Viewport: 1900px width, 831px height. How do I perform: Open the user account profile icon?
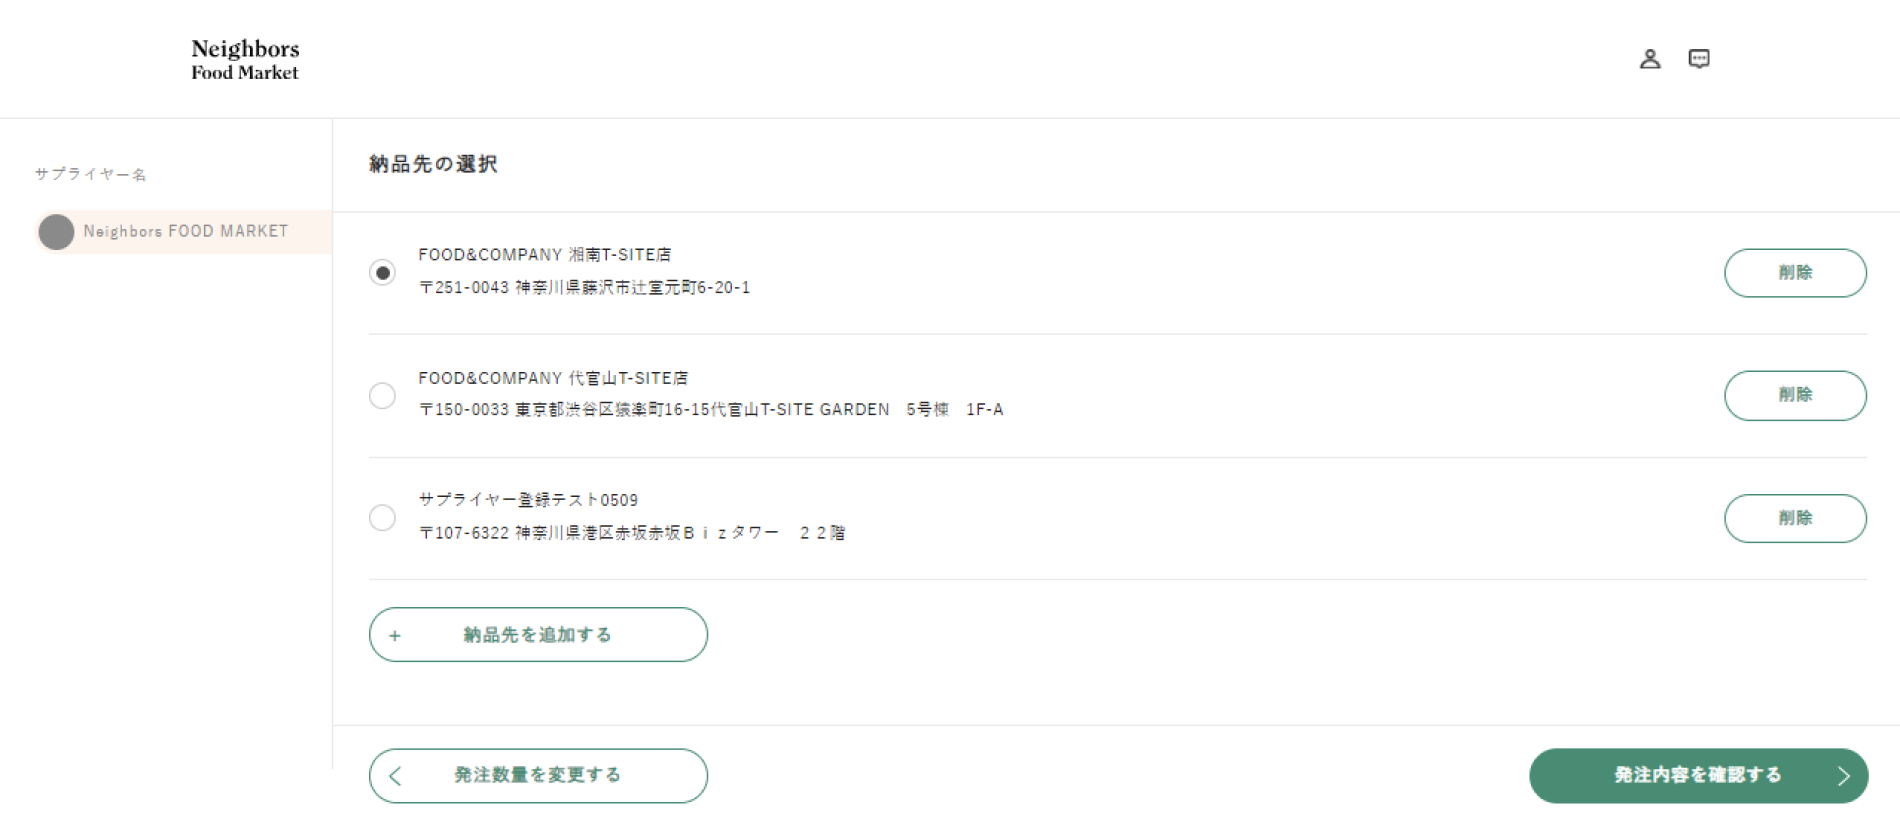tap(1650, 59)
